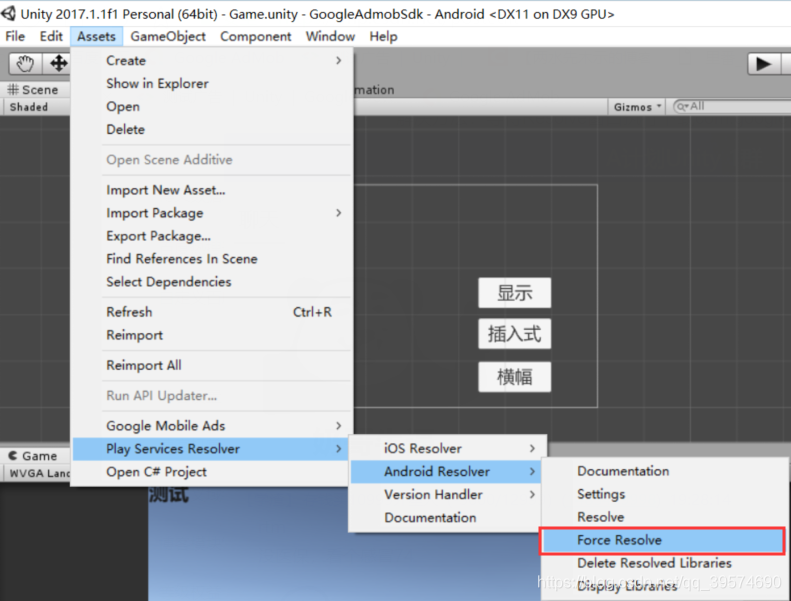Open the File menu

15,36
